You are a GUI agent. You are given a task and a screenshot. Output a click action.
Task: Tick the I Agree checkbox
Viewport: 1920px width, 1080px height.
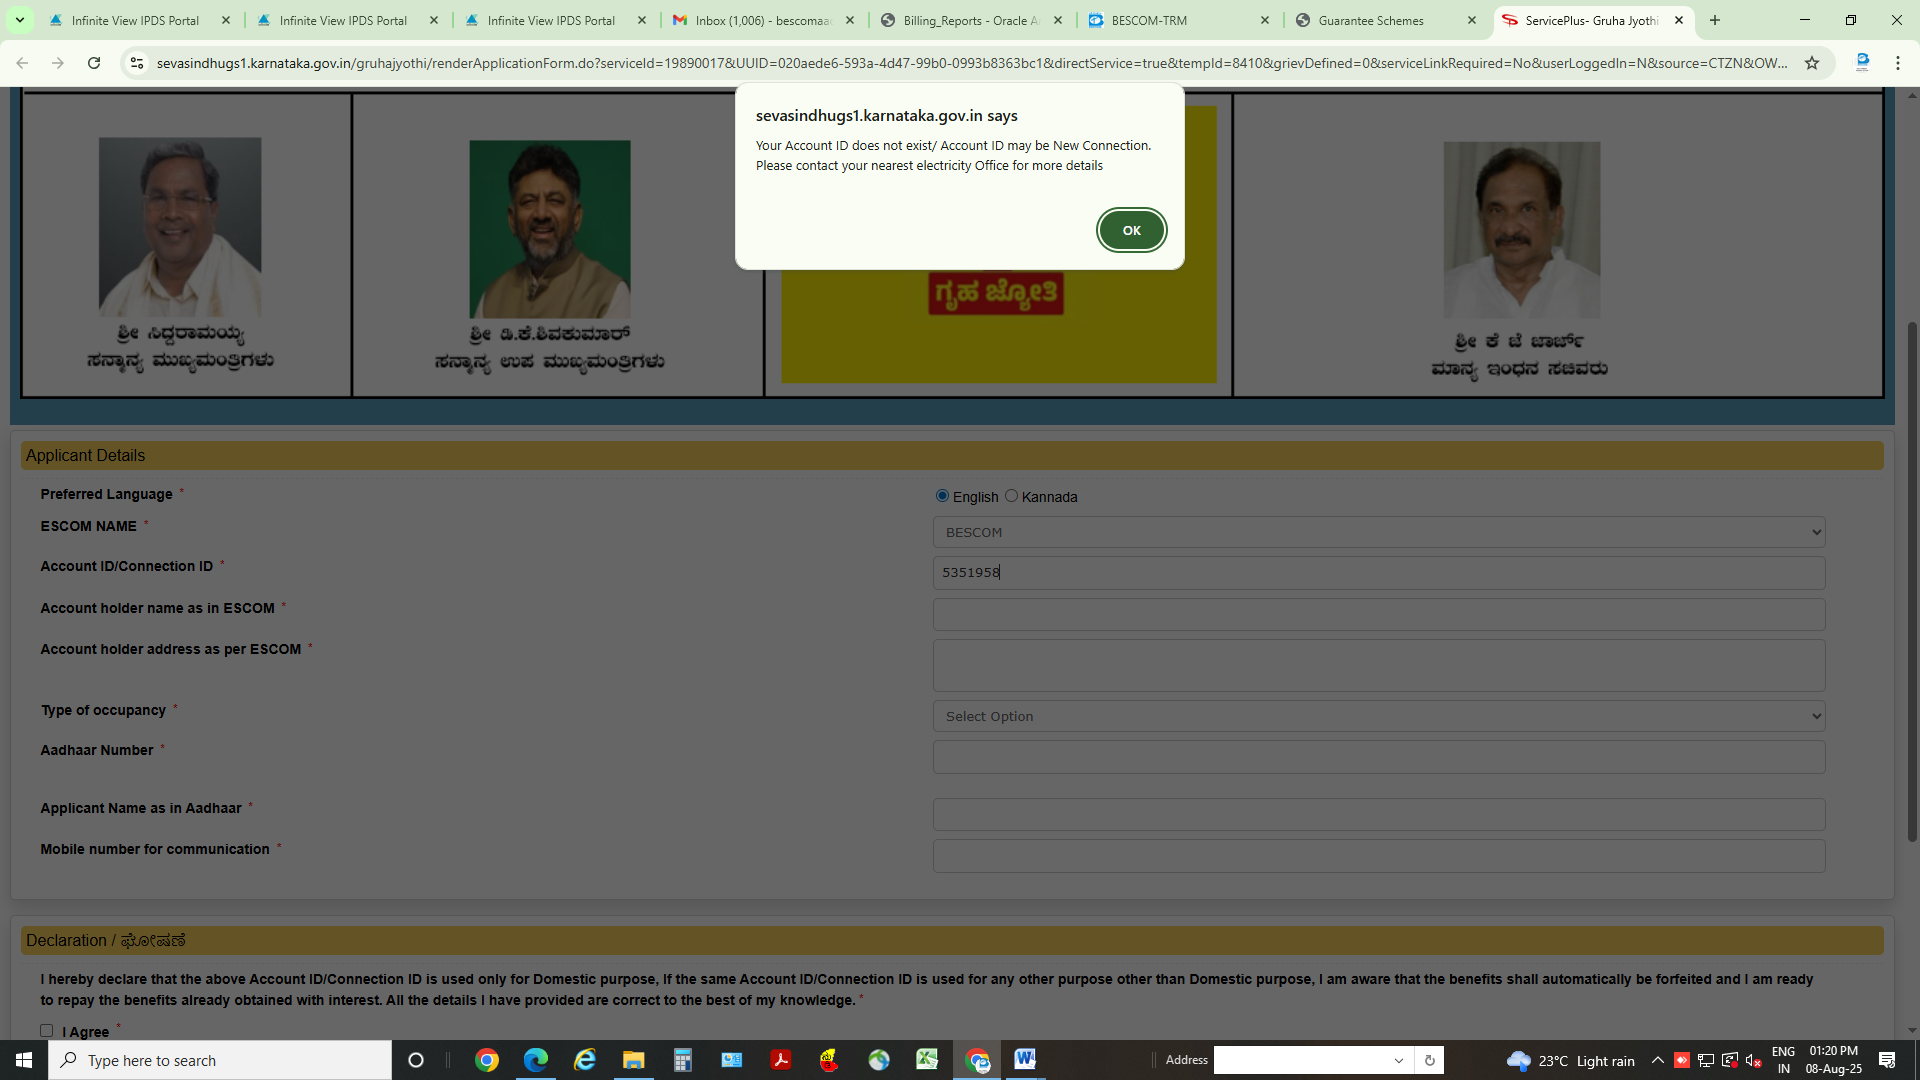point(46,1030)
